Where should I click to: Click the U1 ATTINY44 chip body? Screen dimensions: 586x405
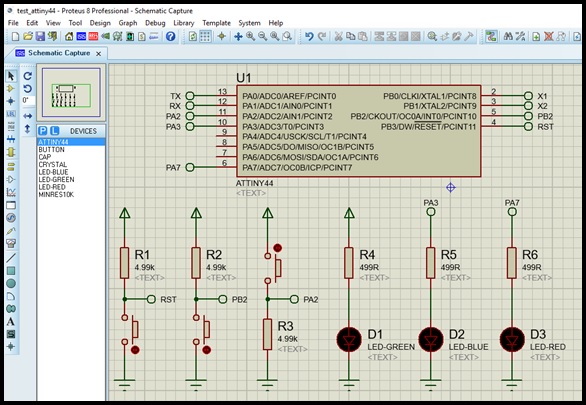pyautogui.click(x=358, y=131)
